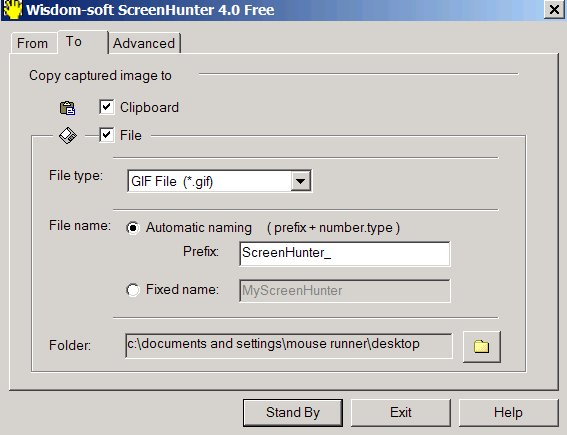Viewport: 567px width, 435px height.
Task: Click the Fixed name MyScreenHunter field
Action: (x=345, y=290)
